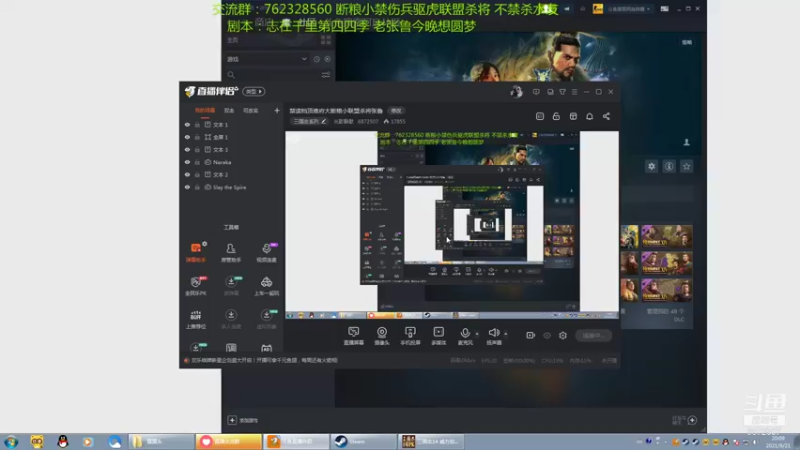Add a camera source (摄像头)
The height and width of the screenshot is (450, 800).
point(382,336)
